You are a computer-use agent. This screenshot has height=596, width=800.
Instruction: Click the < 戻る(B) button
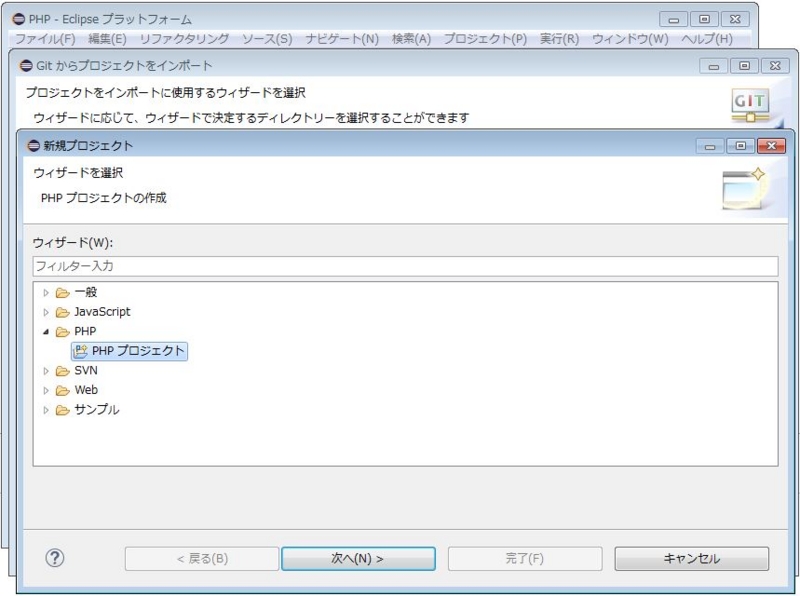click(x=202, y=559)
